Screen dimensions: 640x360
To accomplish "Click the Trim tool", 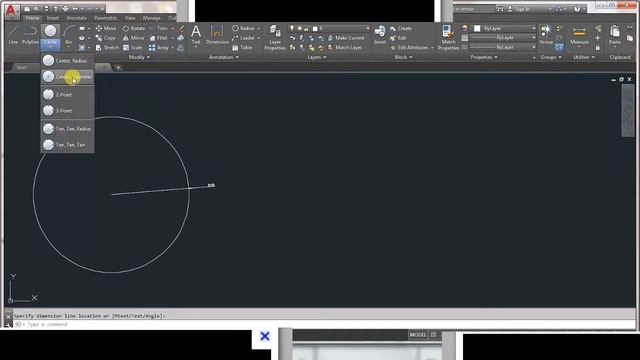I will [159, 28].
